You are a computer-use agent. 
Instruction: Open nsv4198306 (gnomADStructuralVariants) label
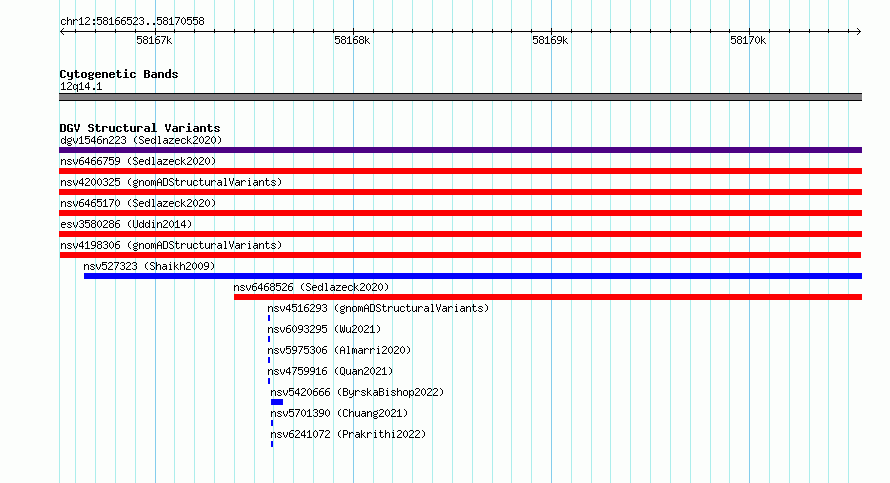171,245
